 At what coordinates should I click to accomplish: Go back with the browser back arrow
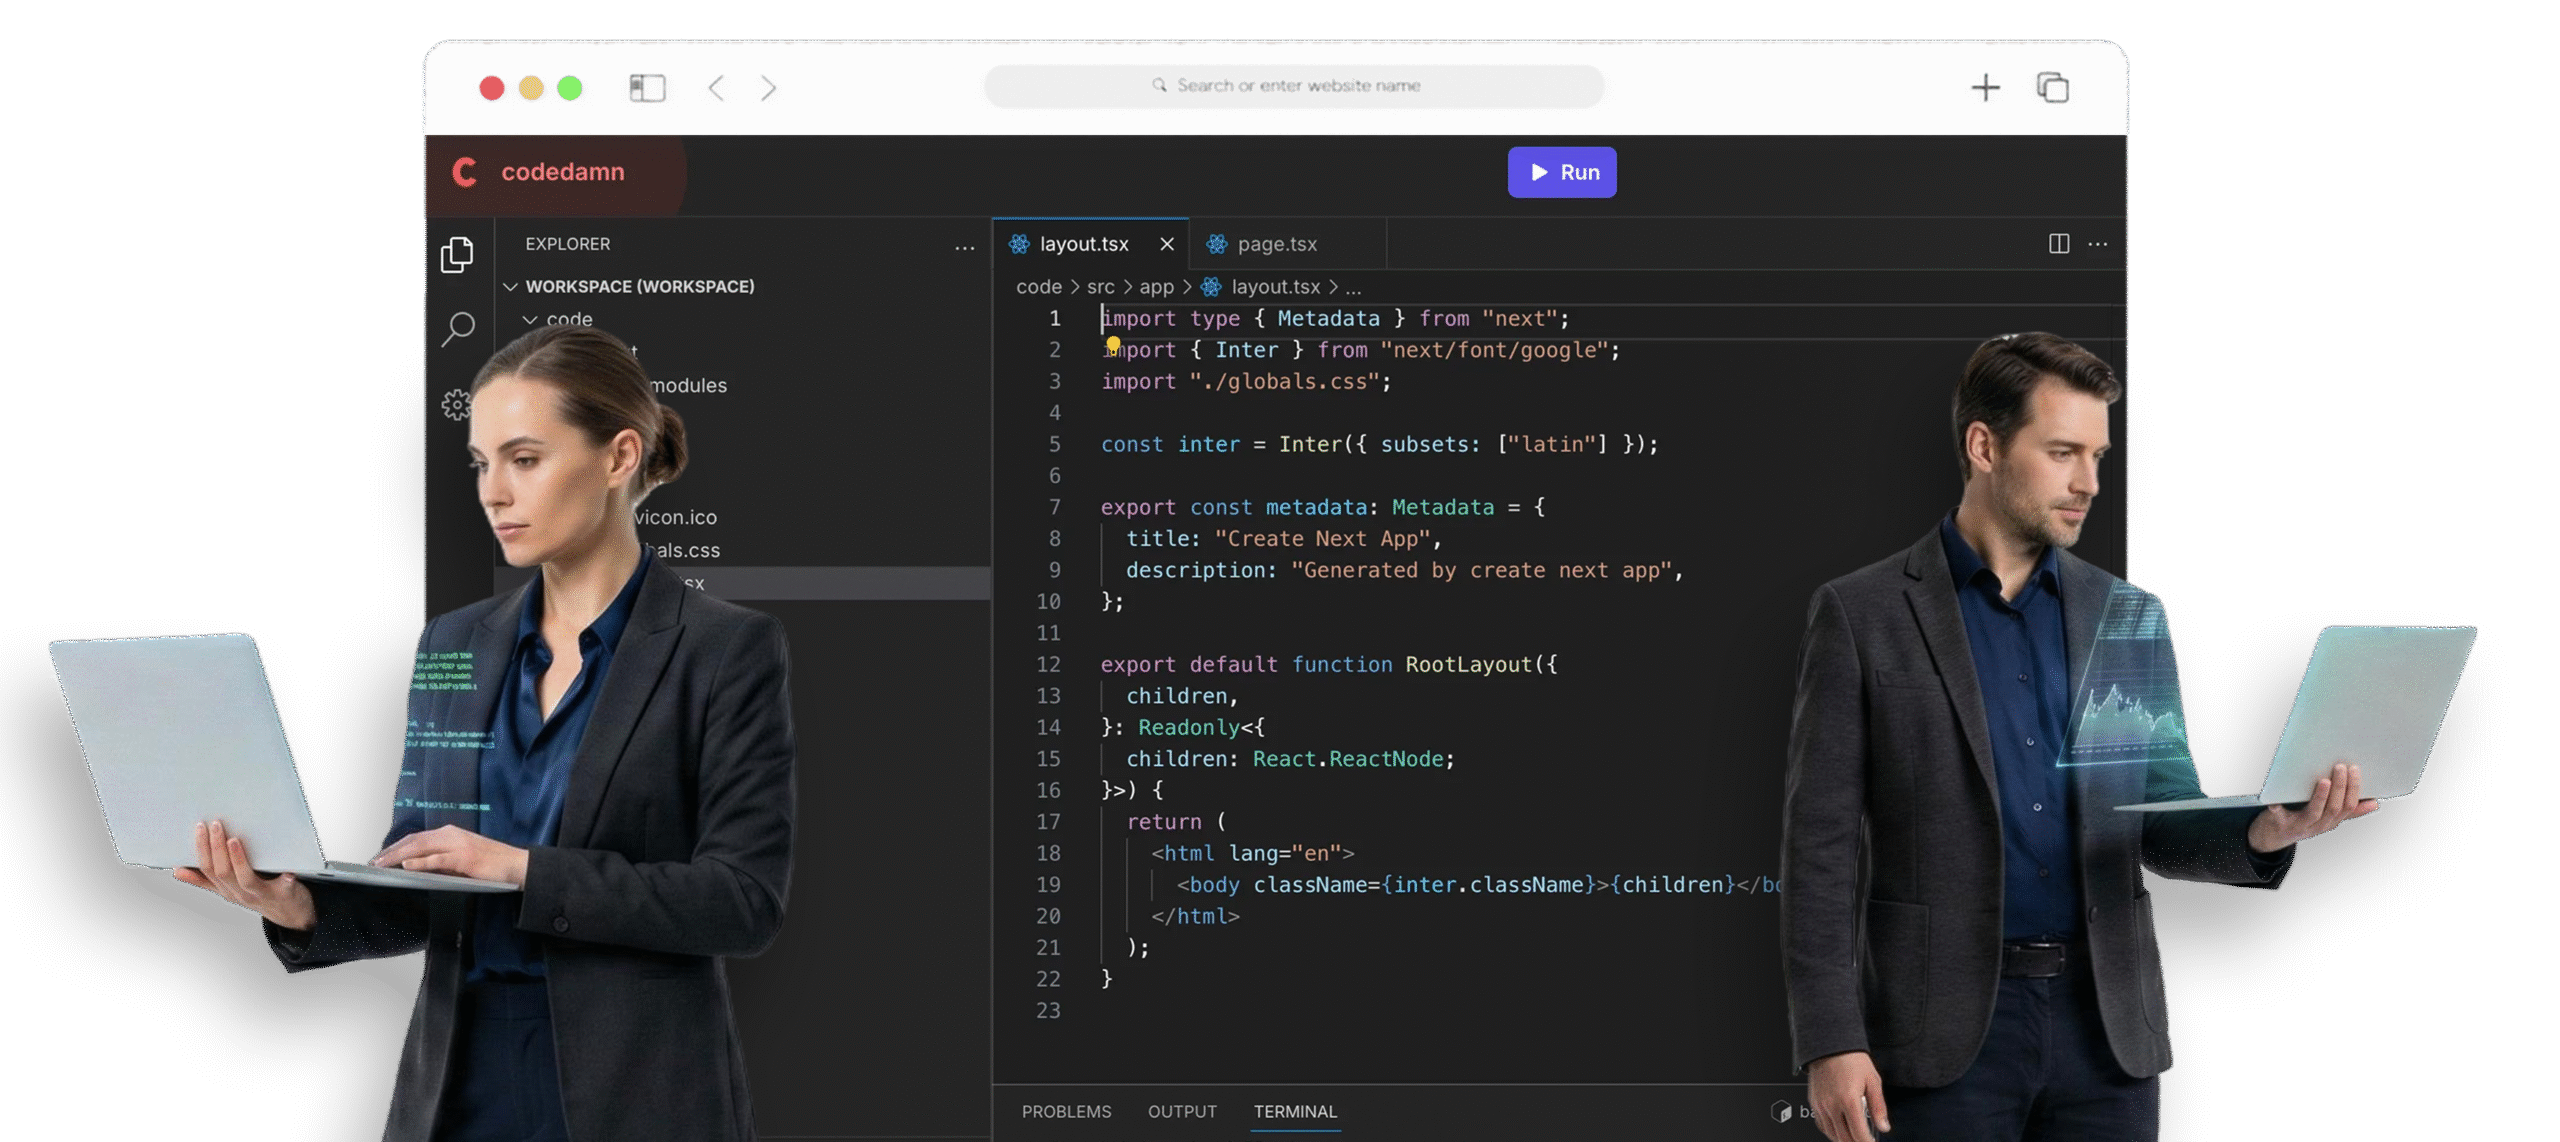click(x=716, y=88)
